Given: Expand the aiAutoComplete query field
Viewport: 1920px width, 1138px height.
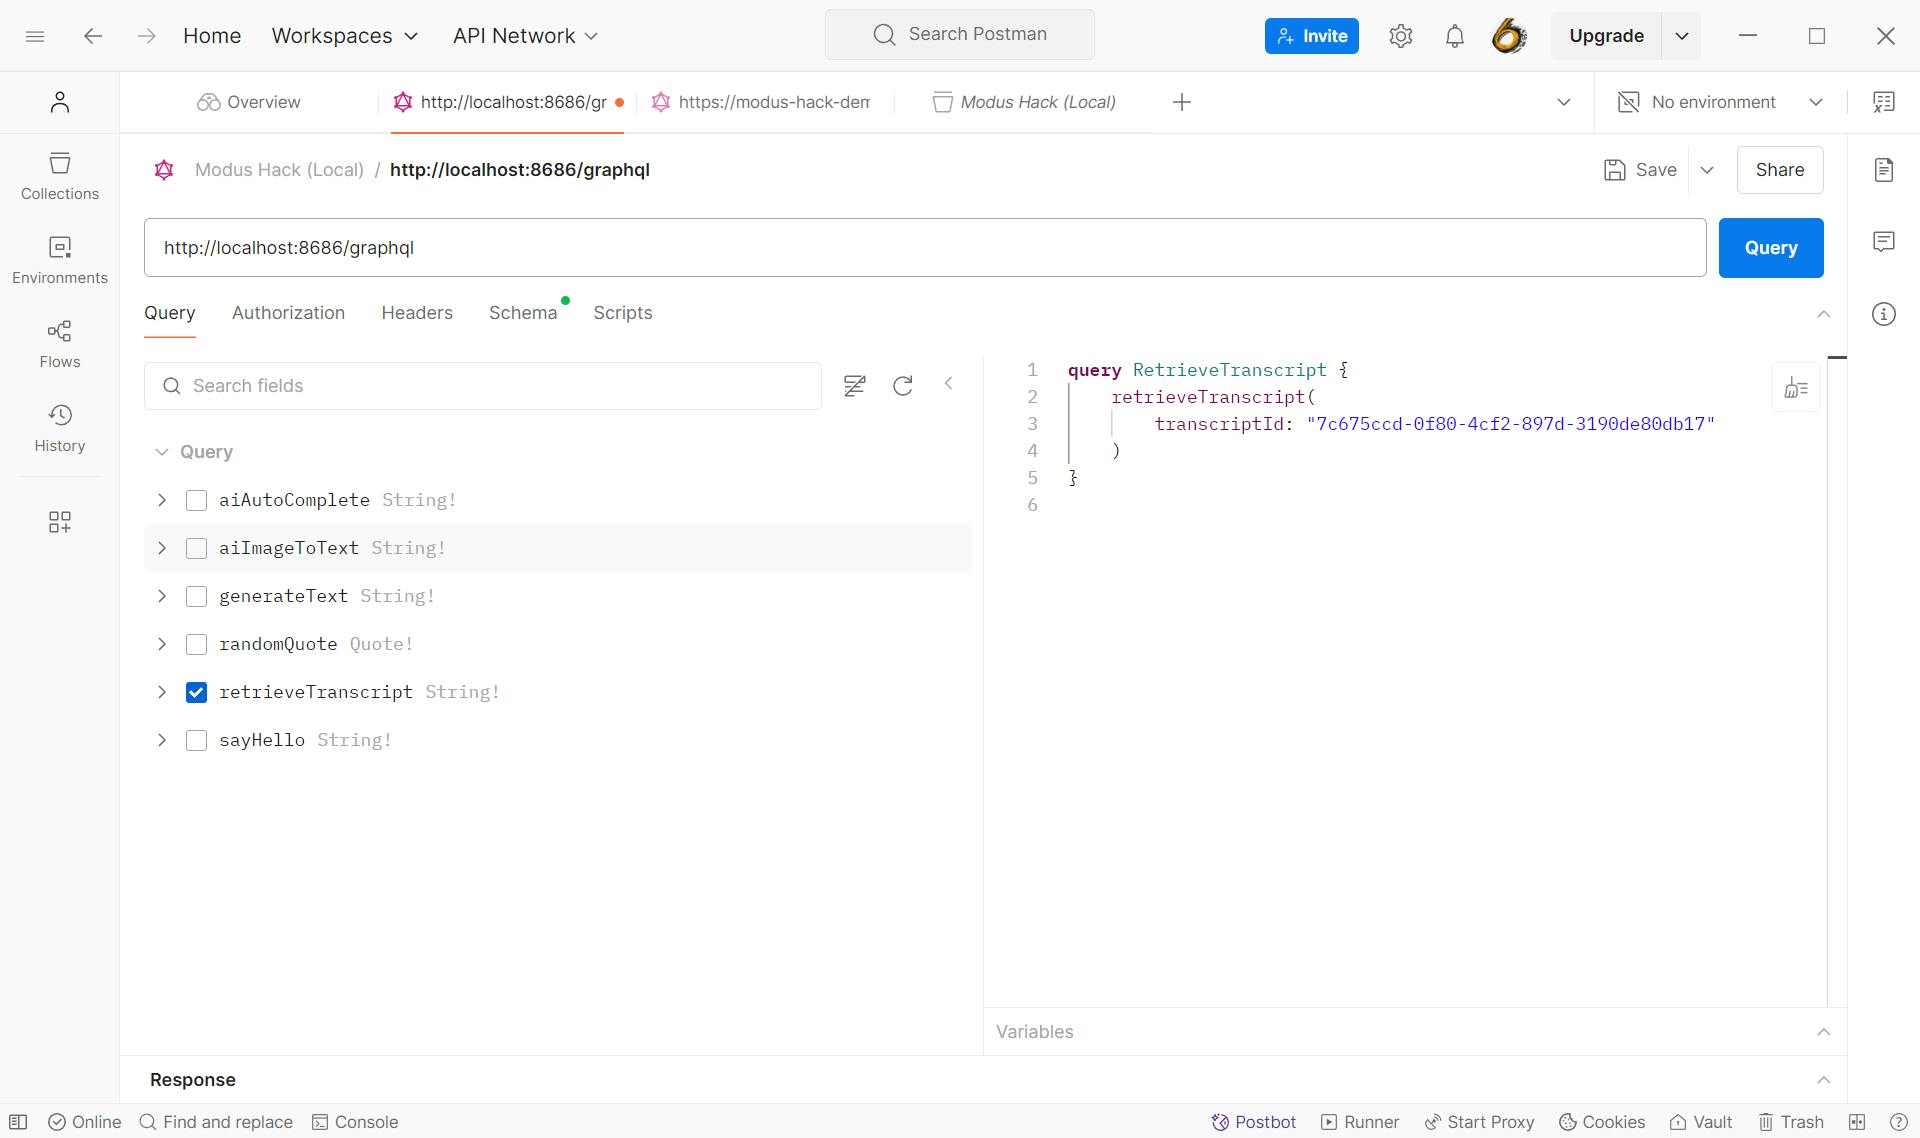Looking at the screenshot, I should pos(160,500).
